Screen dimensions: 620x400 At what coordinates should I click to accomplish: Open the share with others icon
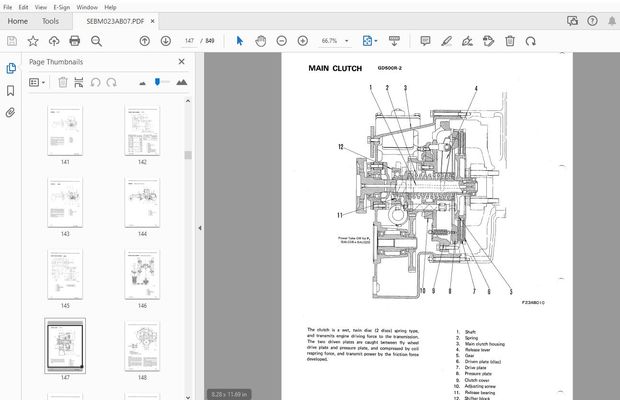[573, 21]
